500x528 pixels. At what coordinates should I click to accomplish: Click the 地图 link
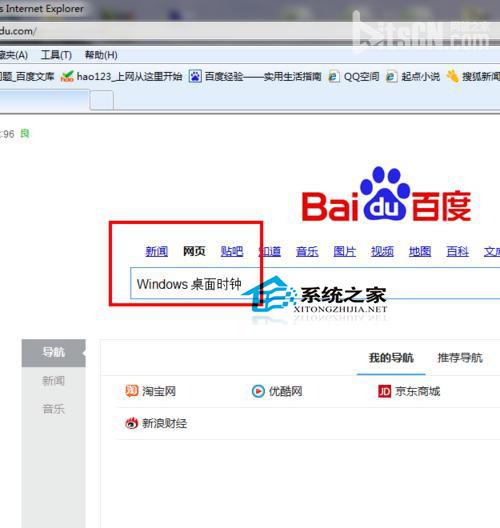pyautogui.click(x=420, y=251)
